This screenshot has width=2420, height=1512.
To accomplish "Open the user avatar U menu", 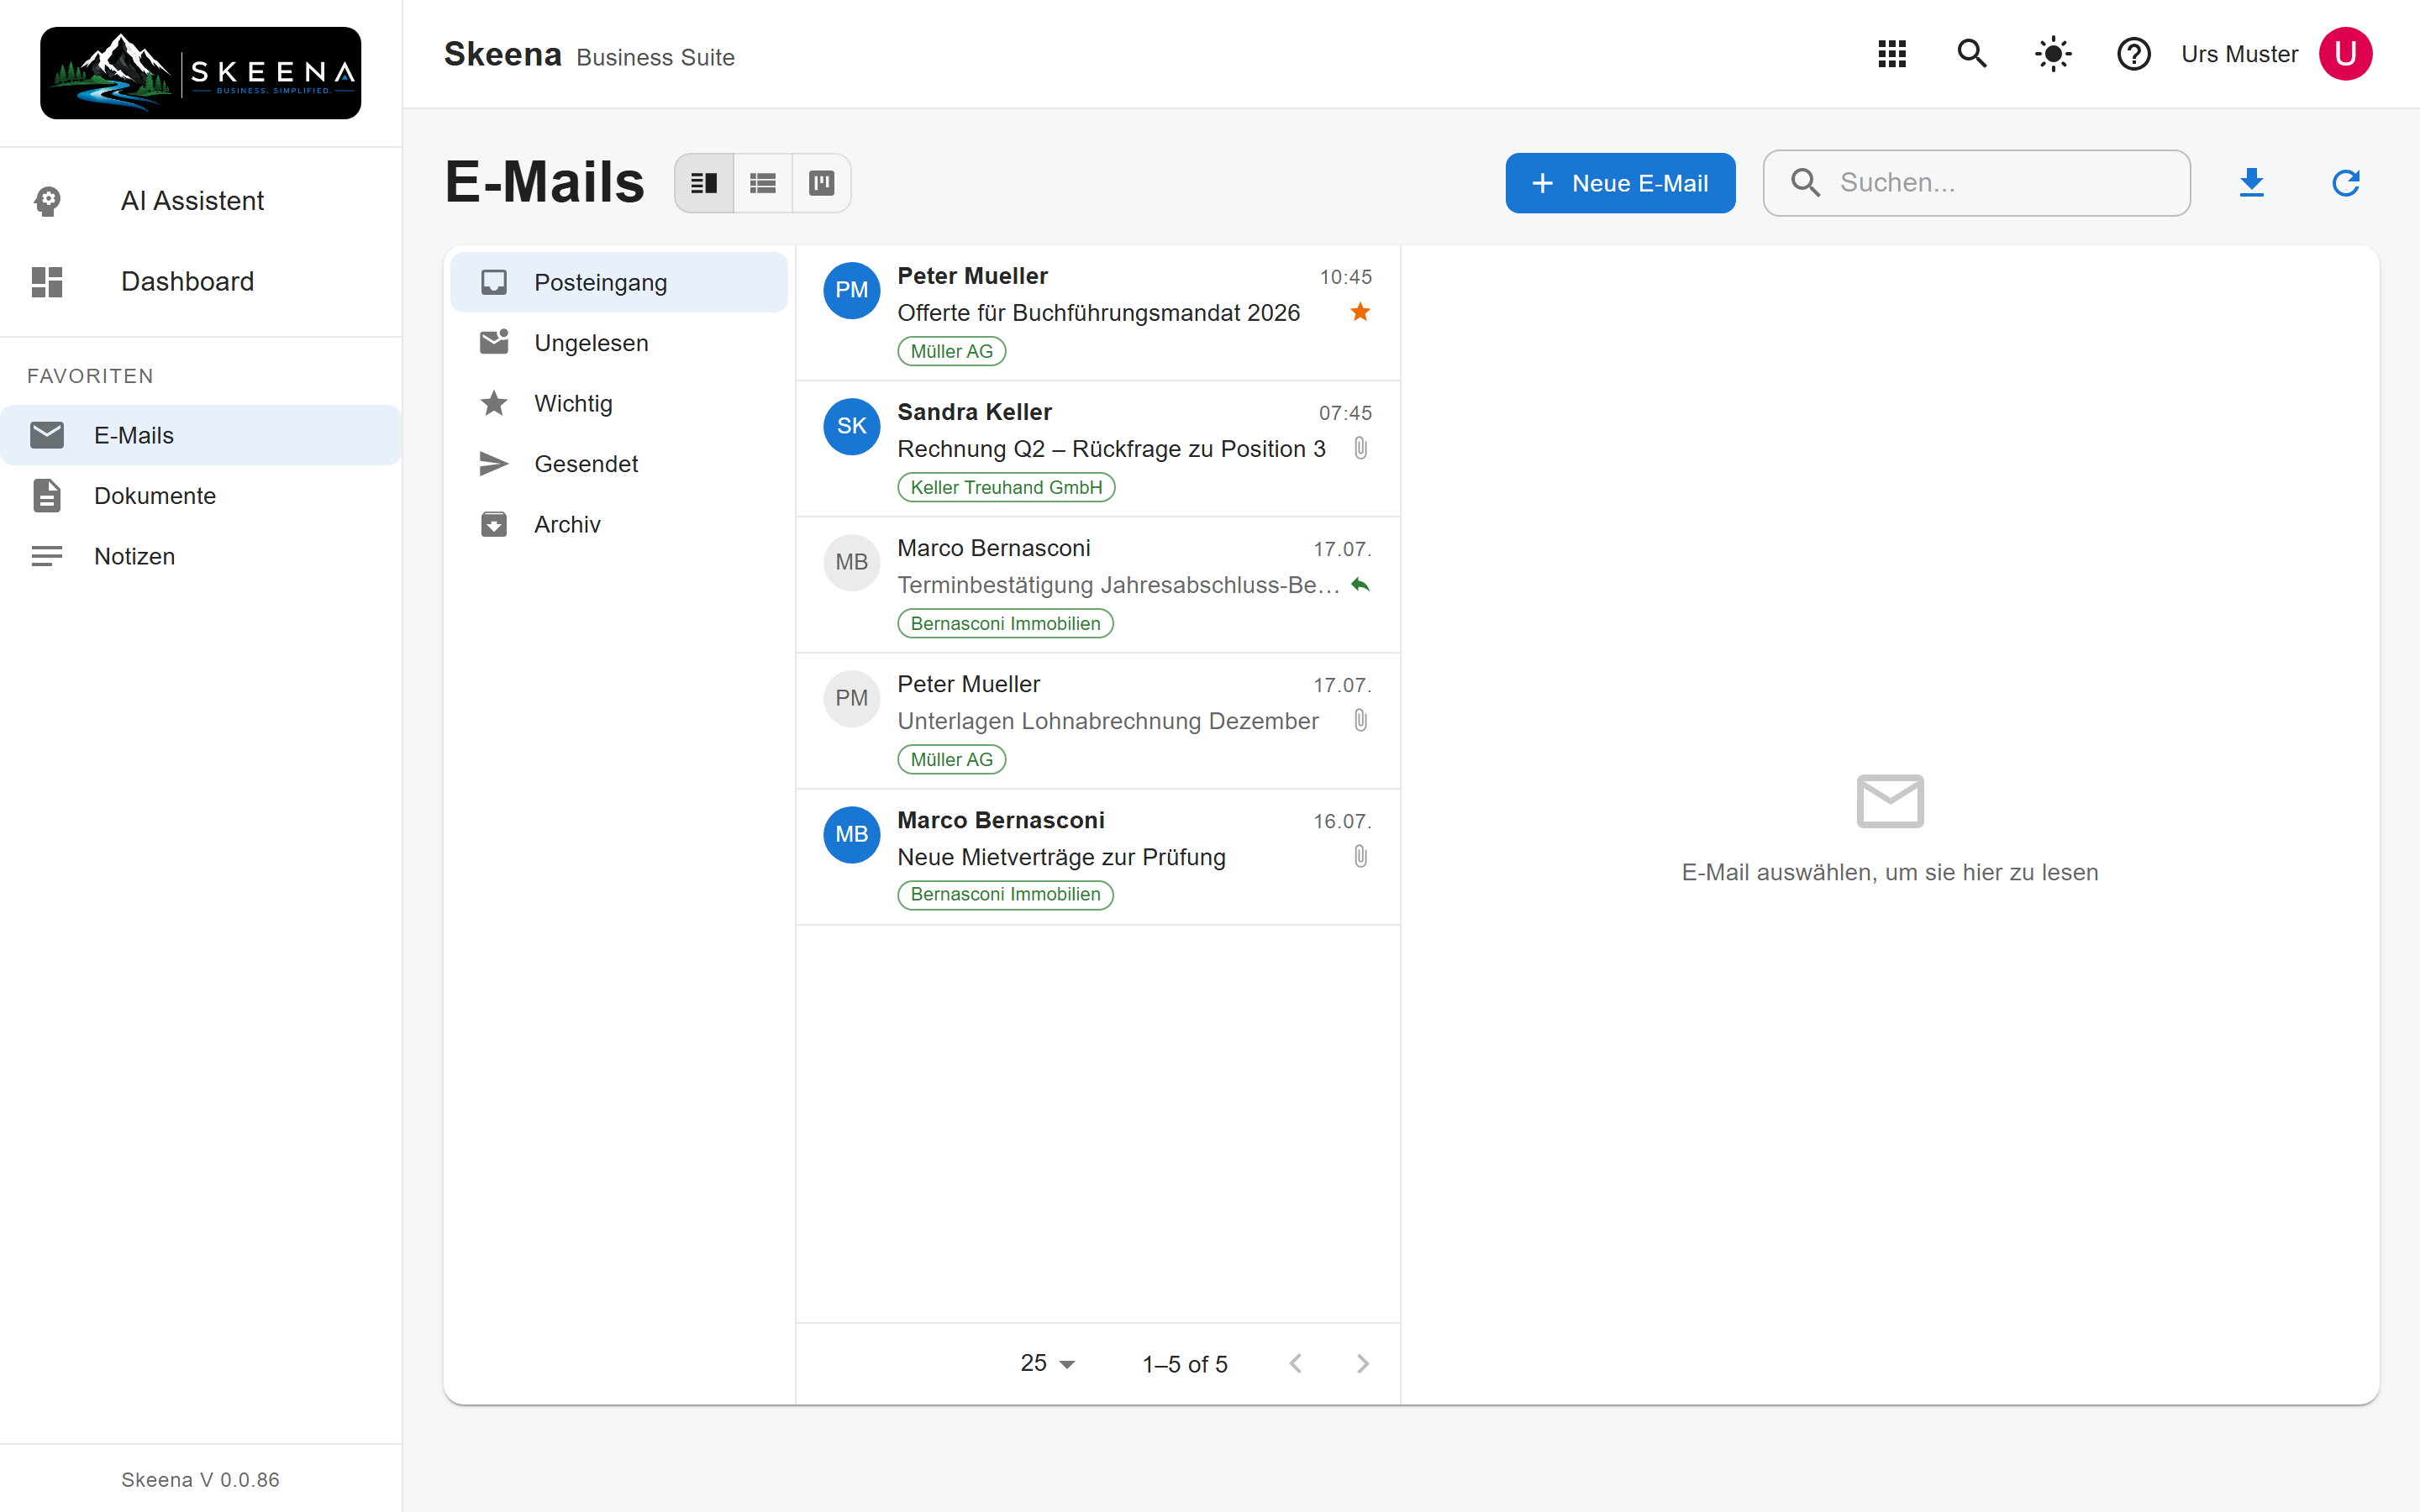I will tap(2346, 54).
